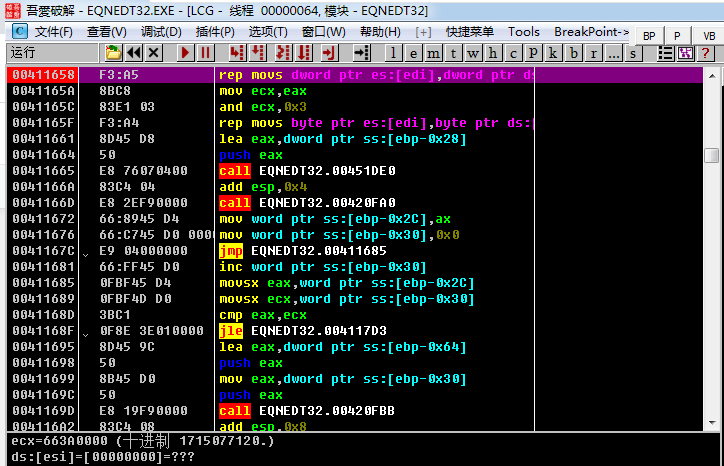The width and height of the screenshot is (724, 466).
Task: Click the cmp eax,ecx instruction
Action: pyautogui.click(x=263, y=315)
